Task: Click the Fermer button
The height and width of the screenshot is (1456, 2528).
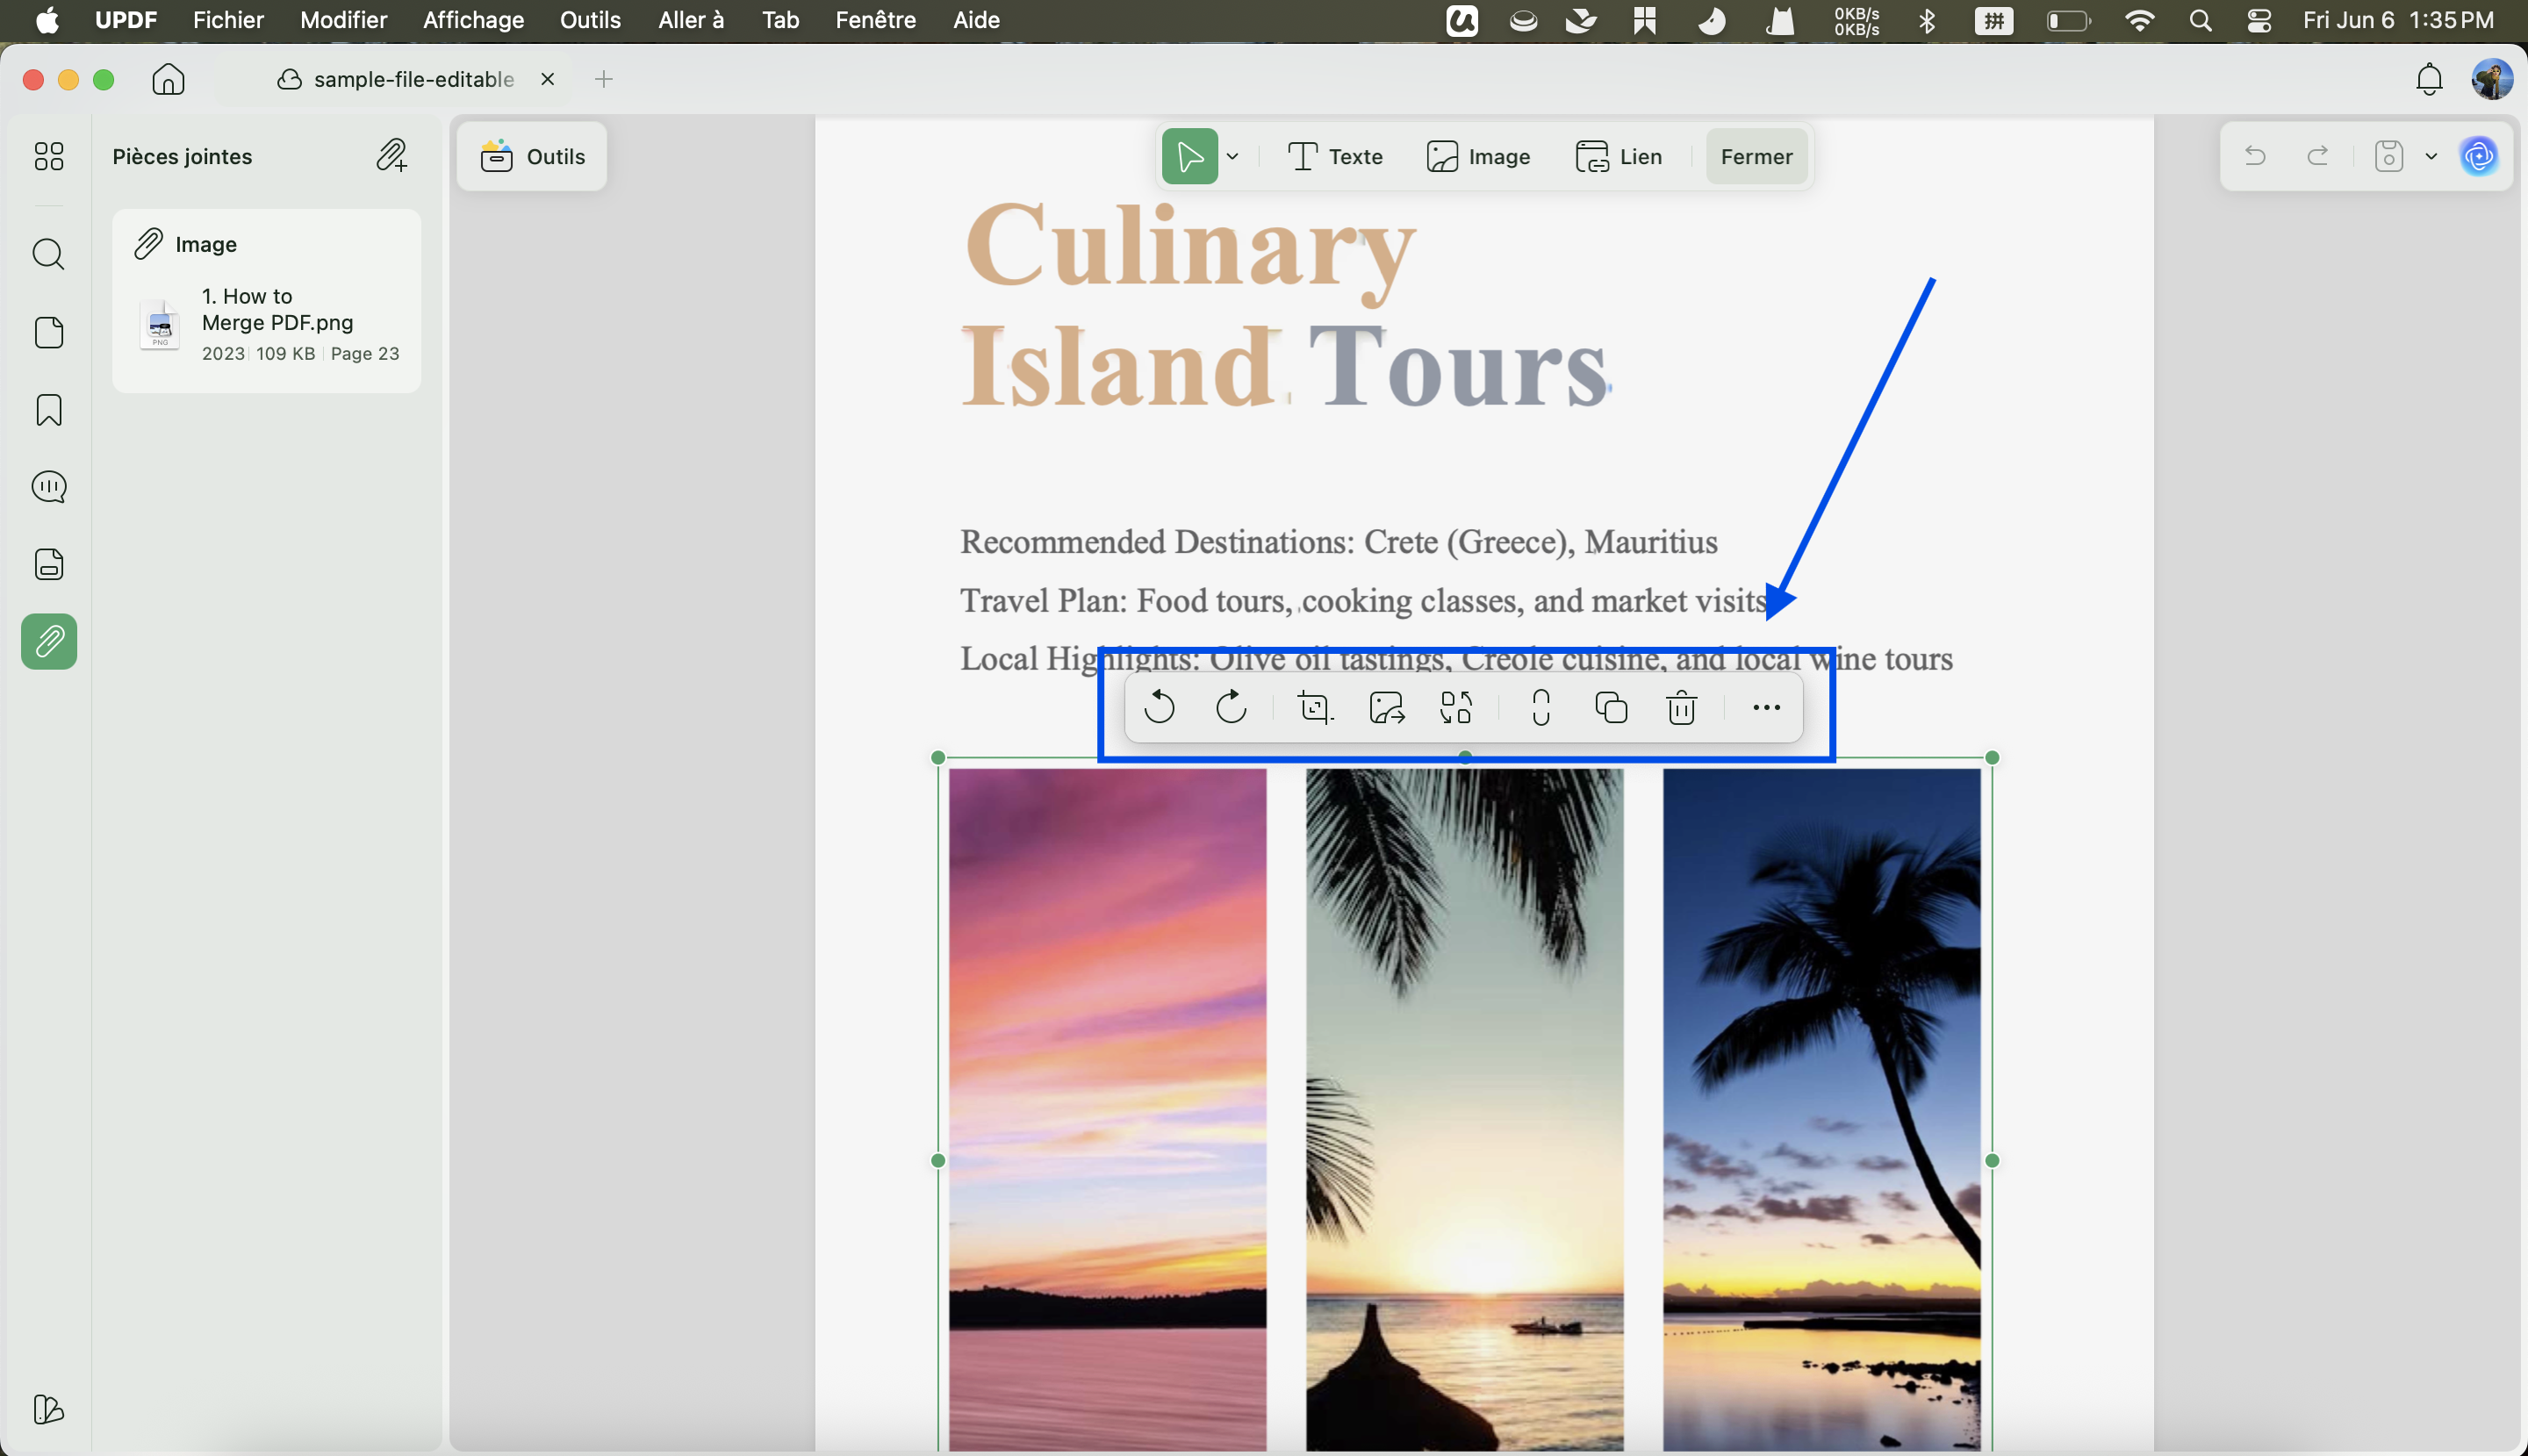Action: [1757, 156]
